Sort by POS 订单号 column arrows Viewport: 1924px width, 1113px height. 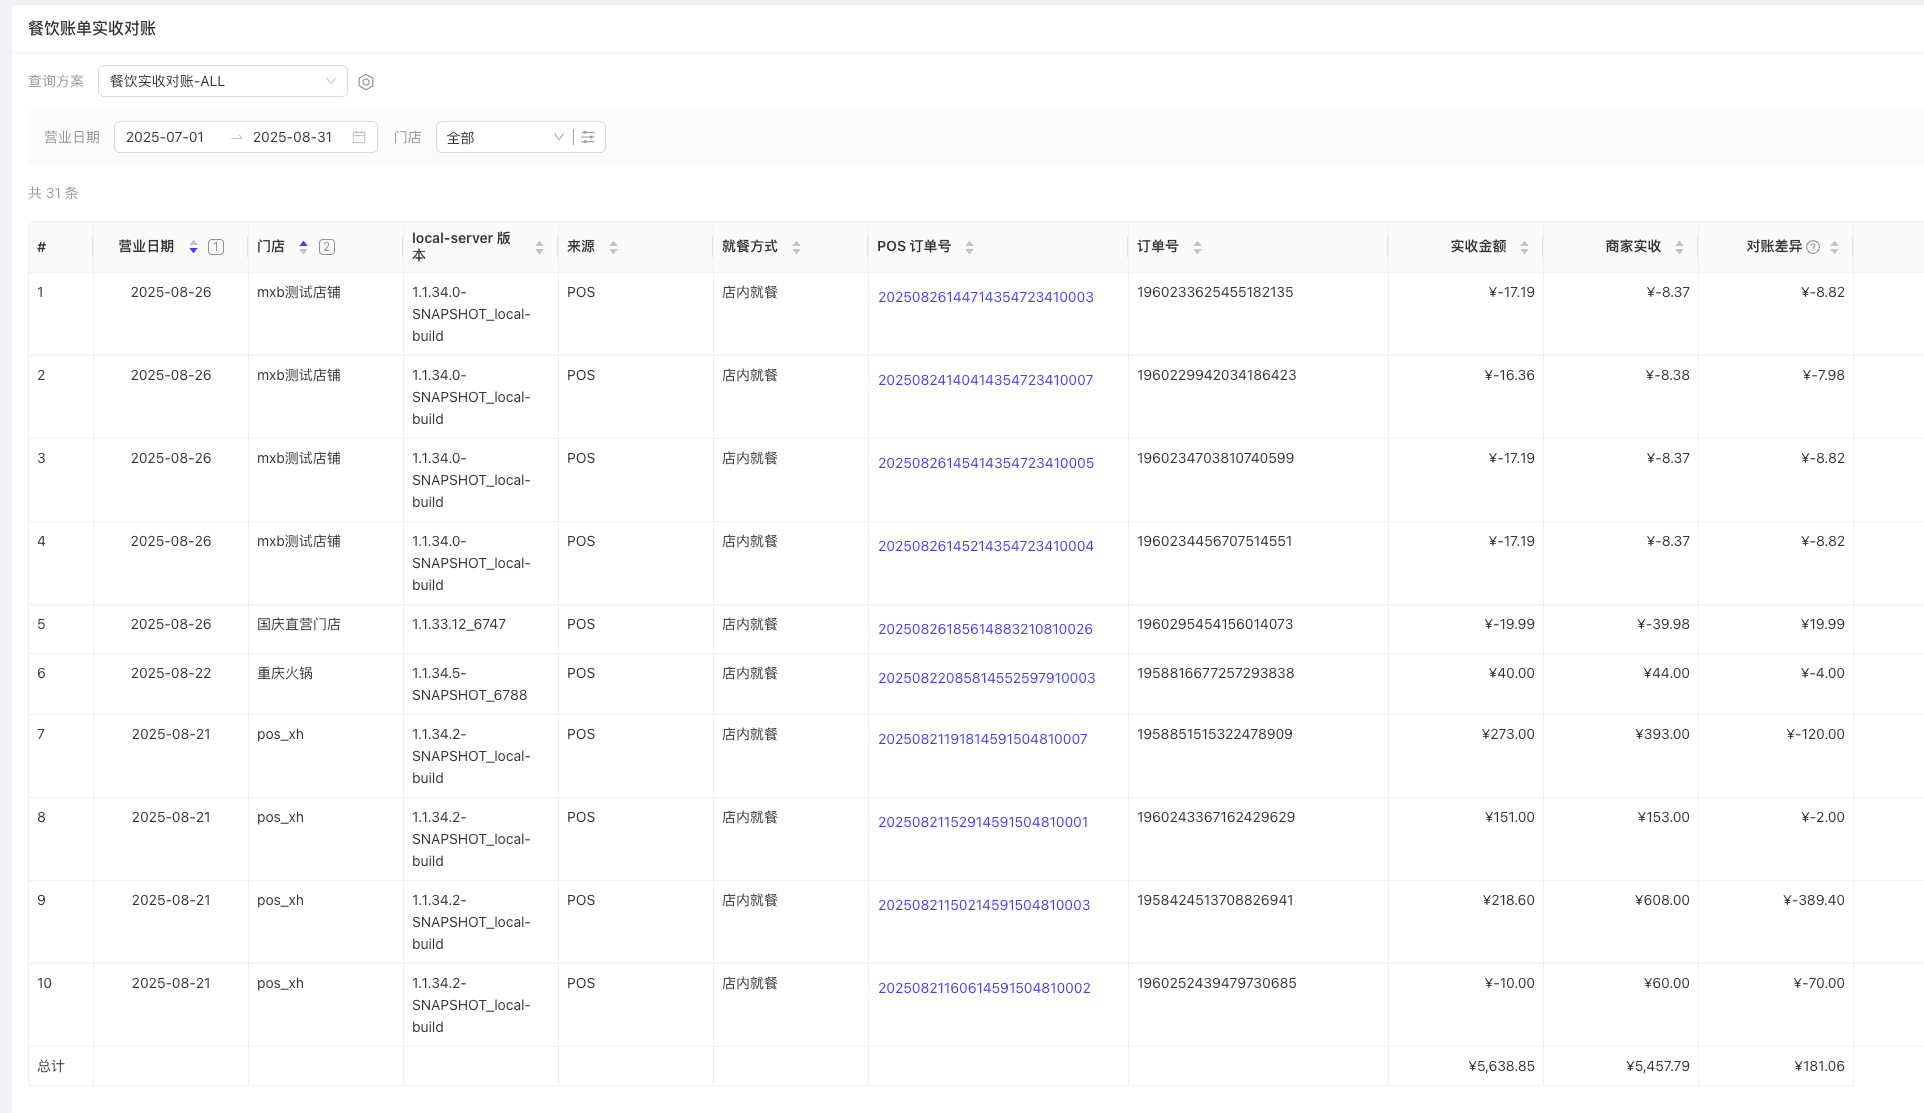pyautogui.click(x=969, y=247)
